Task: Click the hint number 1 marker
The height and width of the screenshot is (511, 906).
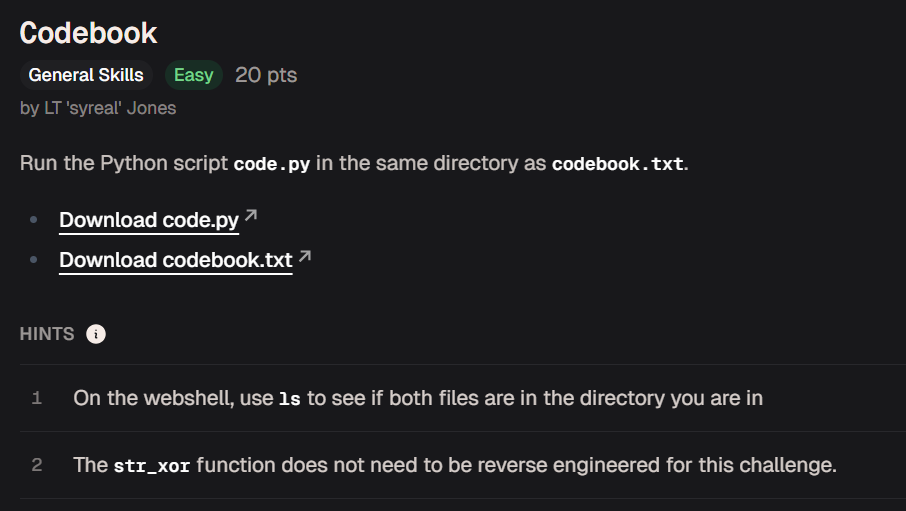Action: [x=36, y=398]
